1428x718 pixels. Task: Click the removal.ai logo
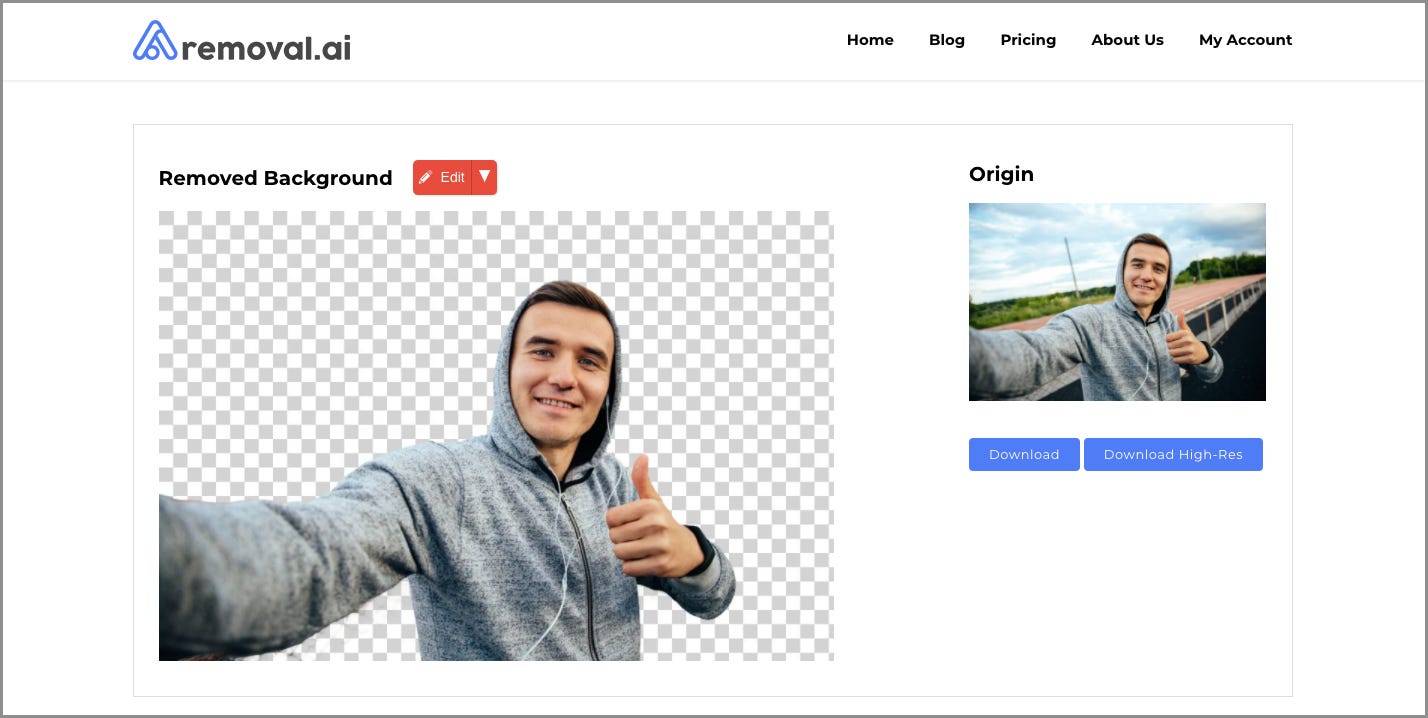(242, 41)
